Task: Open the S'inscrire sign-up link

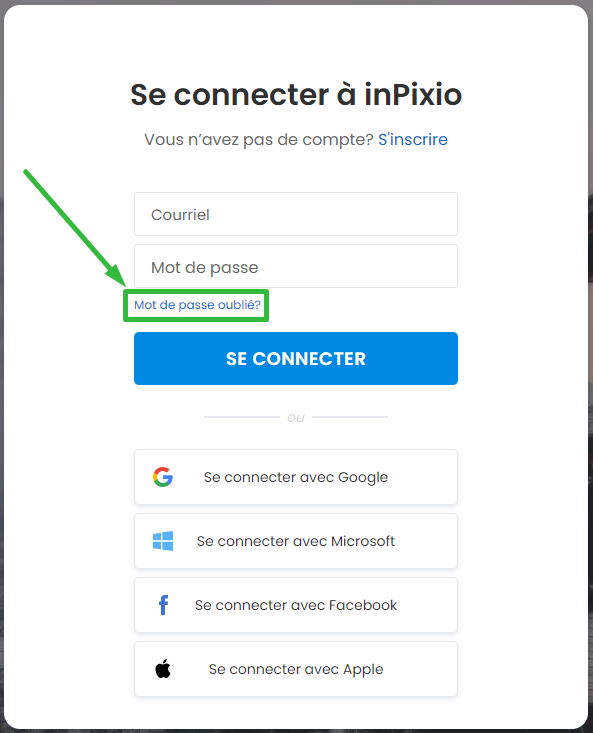Action: pyautogui.click(x=413, y=139)
